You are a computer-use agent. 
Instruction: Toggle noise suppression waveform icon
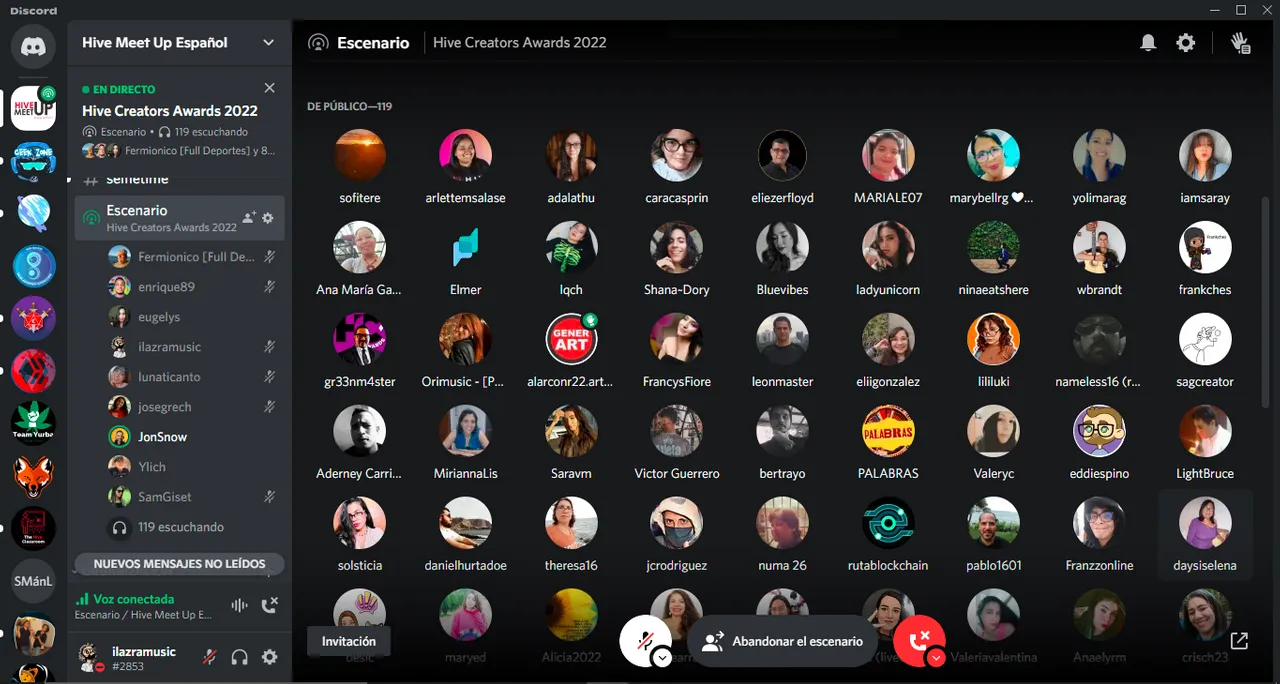click(239, 605)
